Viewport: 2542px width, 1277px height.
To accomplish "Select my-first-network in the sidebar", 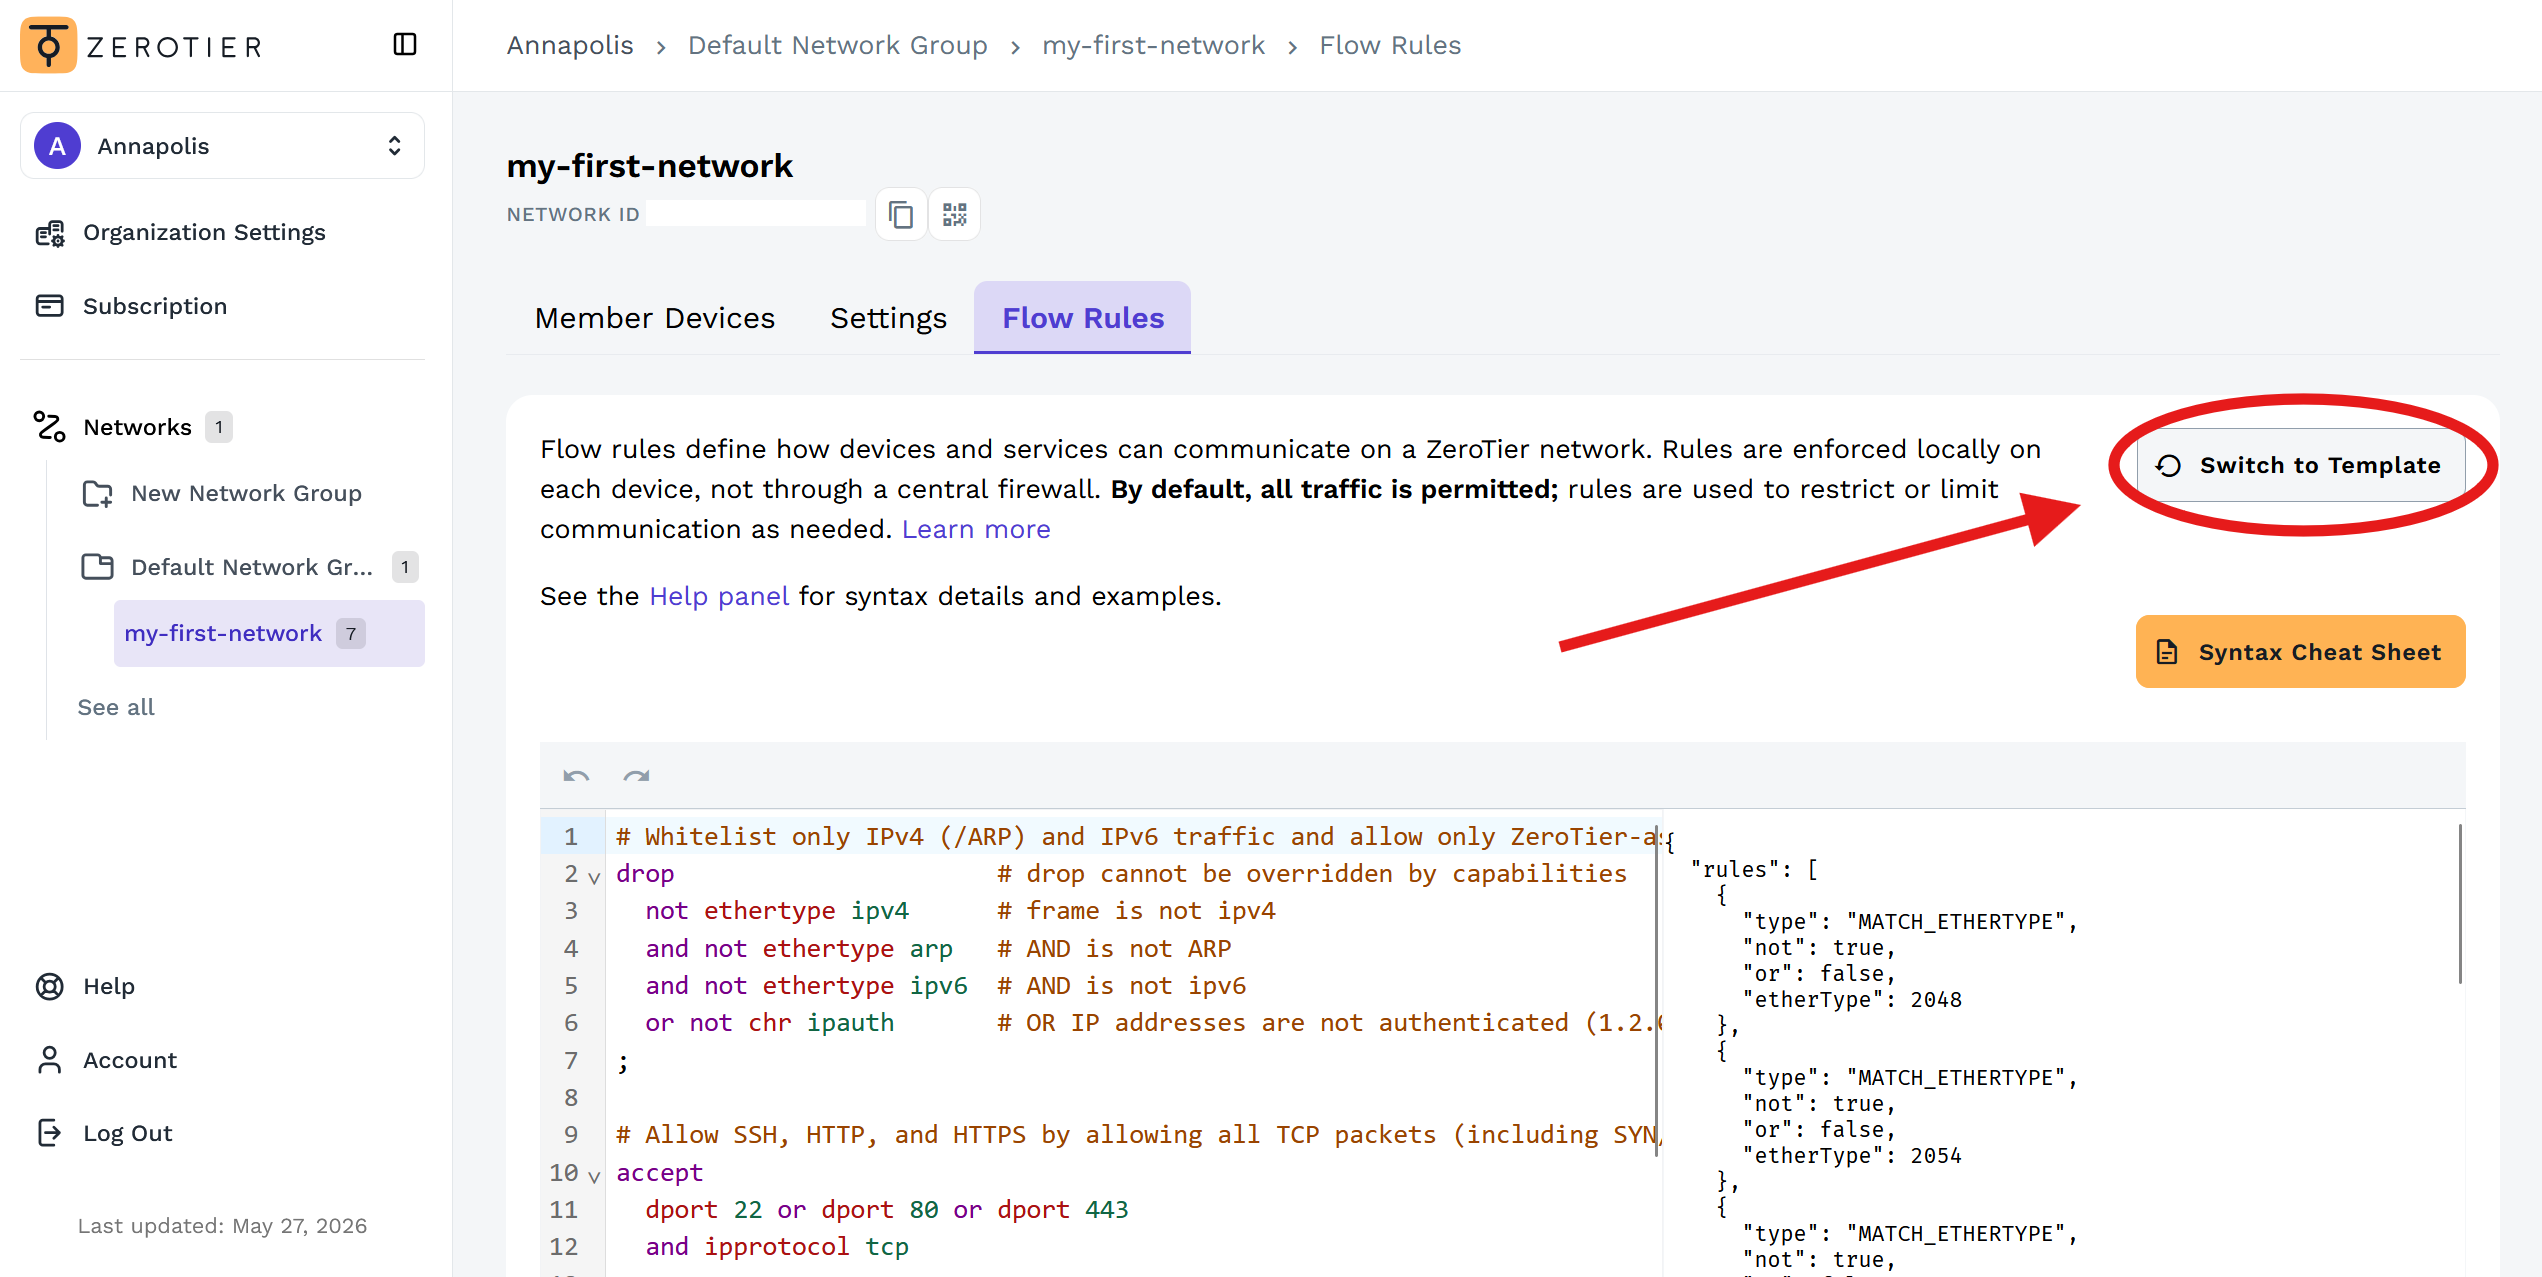I will coord(269,633).
